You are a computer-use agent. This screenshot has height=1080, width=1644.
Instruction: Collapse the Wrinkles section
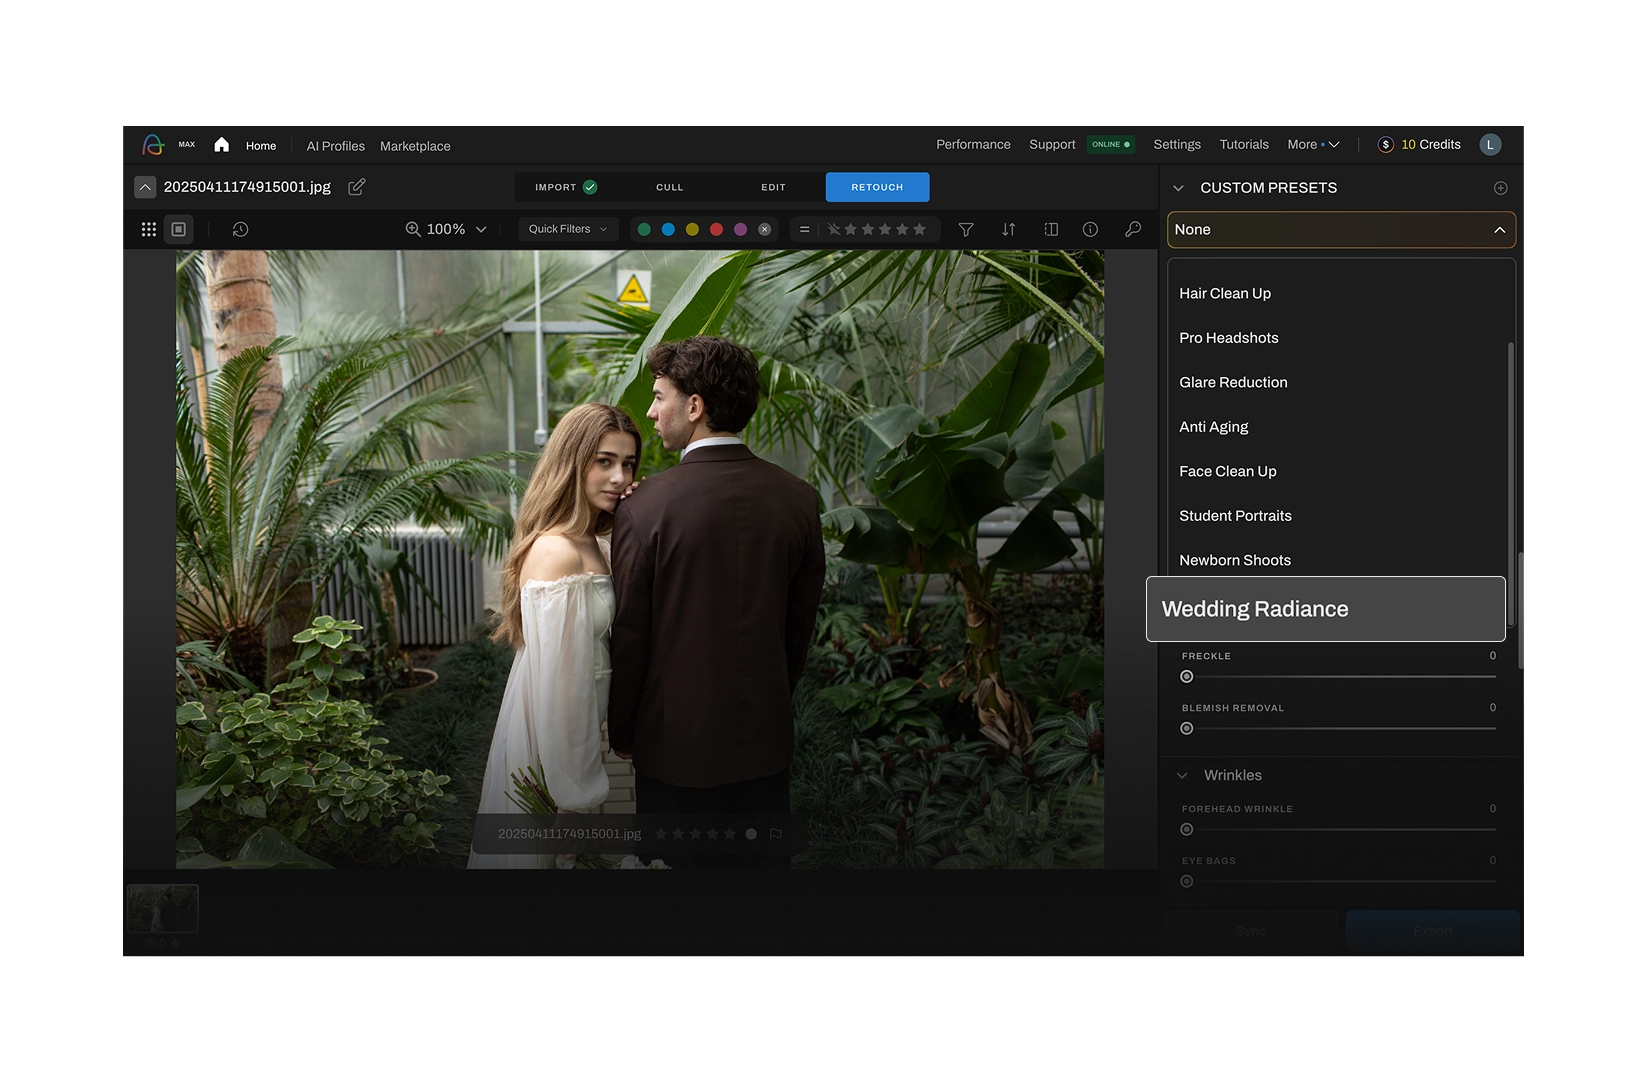1182,775
